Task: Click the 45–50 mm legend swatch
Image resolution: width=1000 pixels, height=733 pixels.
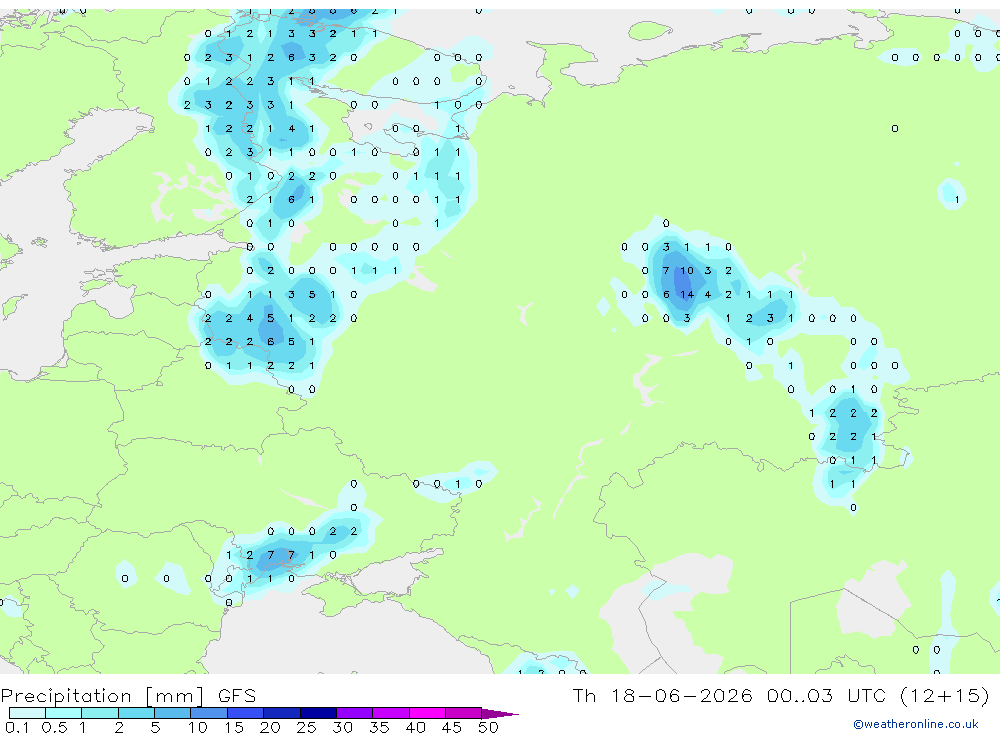Action: click(x=464, y=713)
